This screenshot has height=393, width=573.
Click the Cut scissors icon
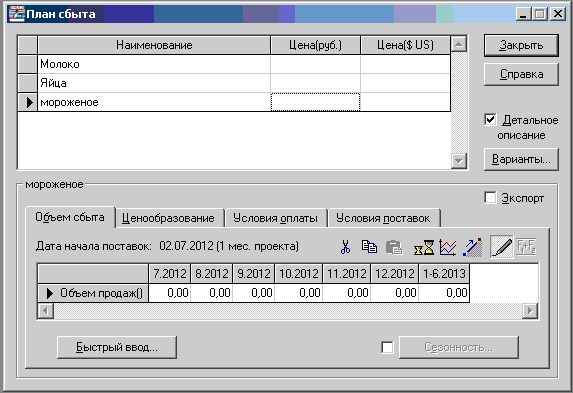pyautogui.click(x=345, y=247)
